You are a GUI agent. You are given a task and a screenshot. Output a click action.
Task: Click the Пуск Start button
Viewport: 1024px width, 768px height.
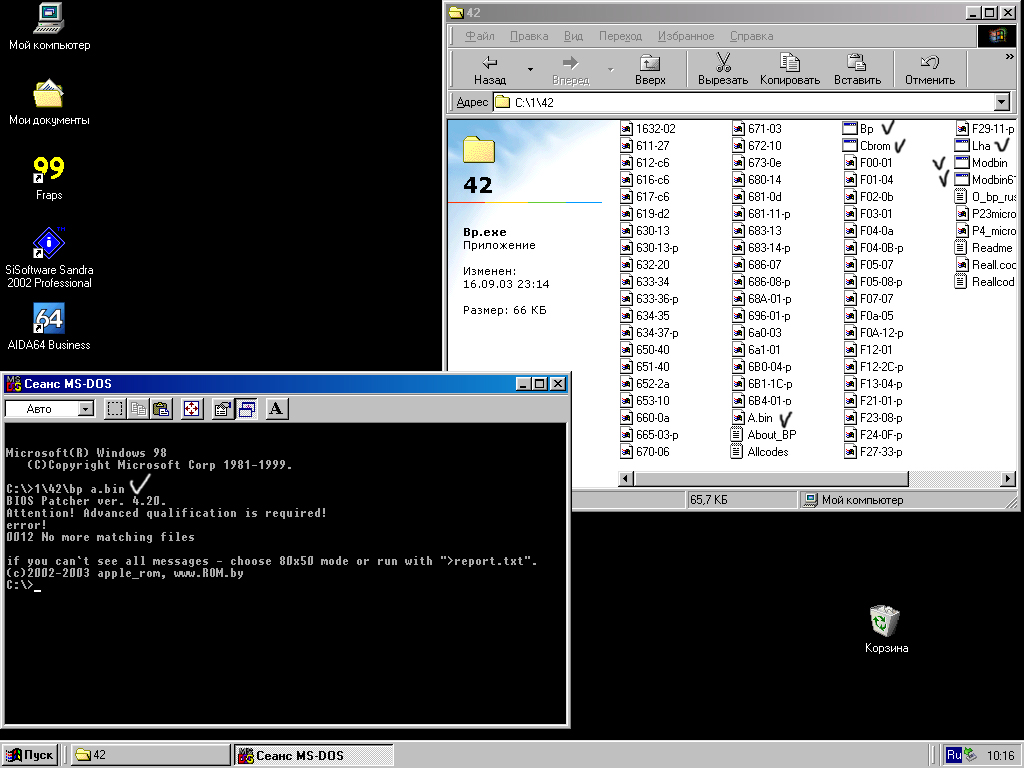pyautogui.click(x=30, y=755)
